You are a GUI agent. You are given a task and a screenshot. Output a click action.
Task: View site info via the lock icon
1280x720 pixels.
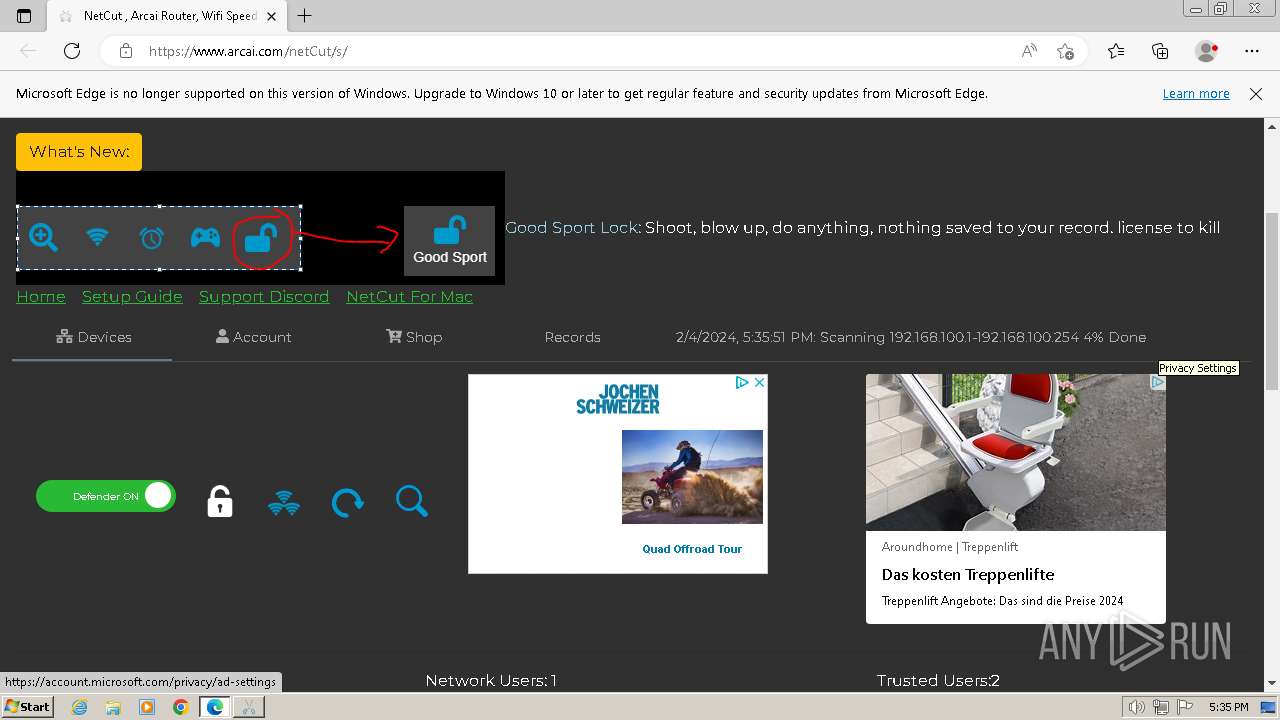pos(126,51)
